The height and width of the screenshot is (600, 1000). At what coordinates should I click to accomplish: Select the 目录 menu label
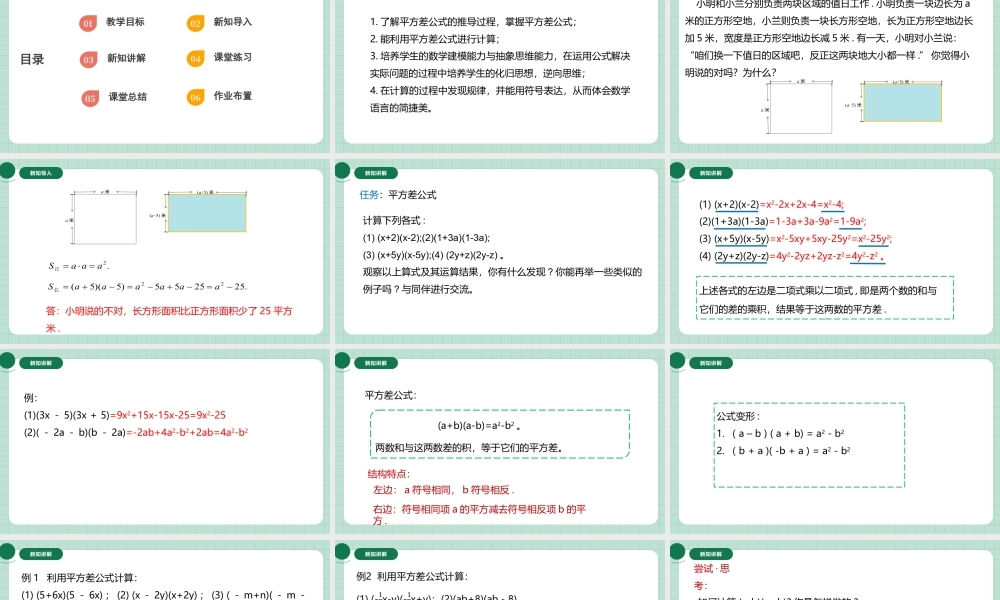pos(31,58)
